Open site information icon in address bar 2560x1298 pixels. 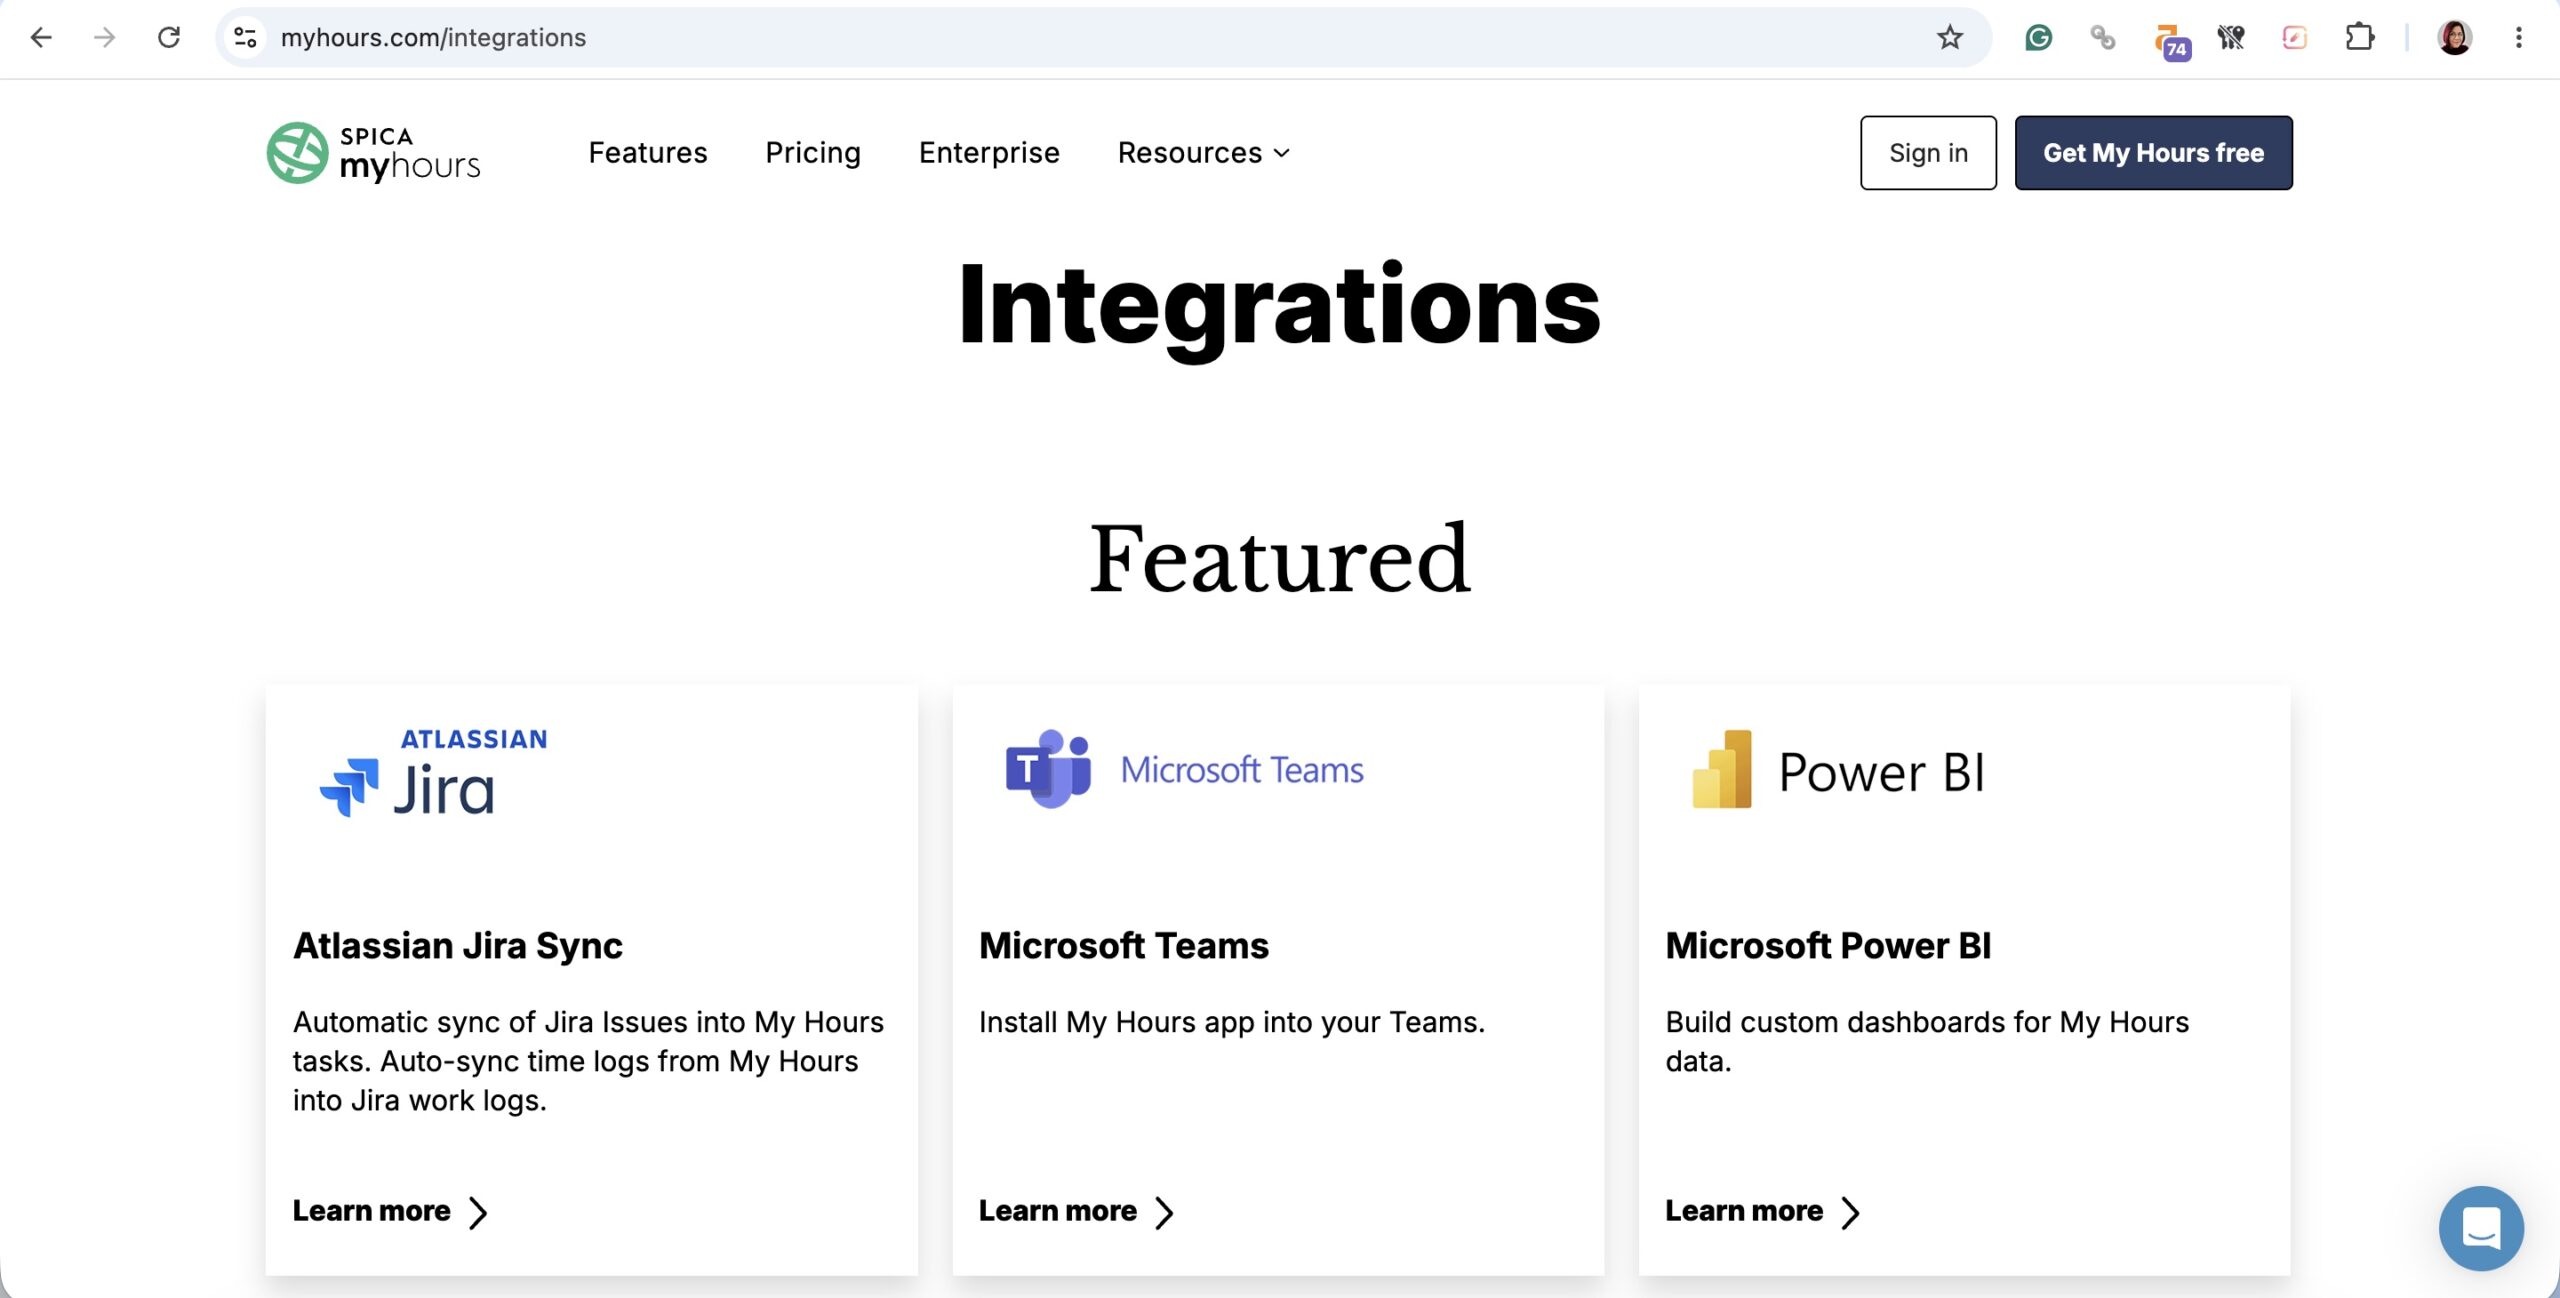[x=246, y=38]
